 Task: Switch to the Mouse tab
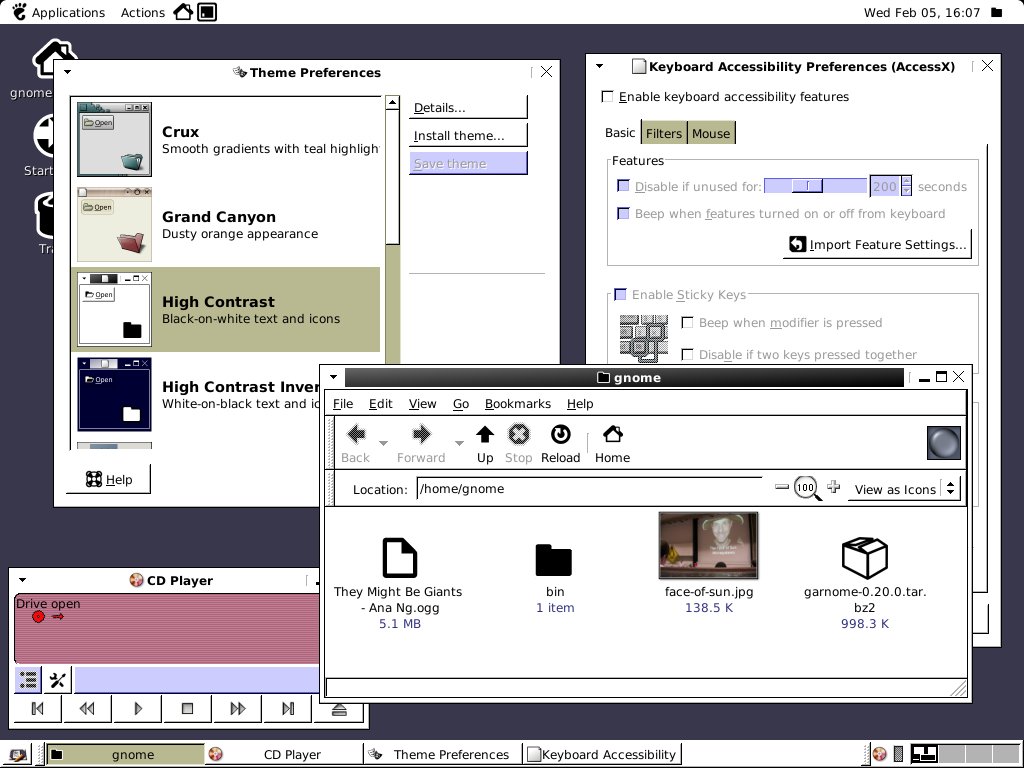point(711,133)
